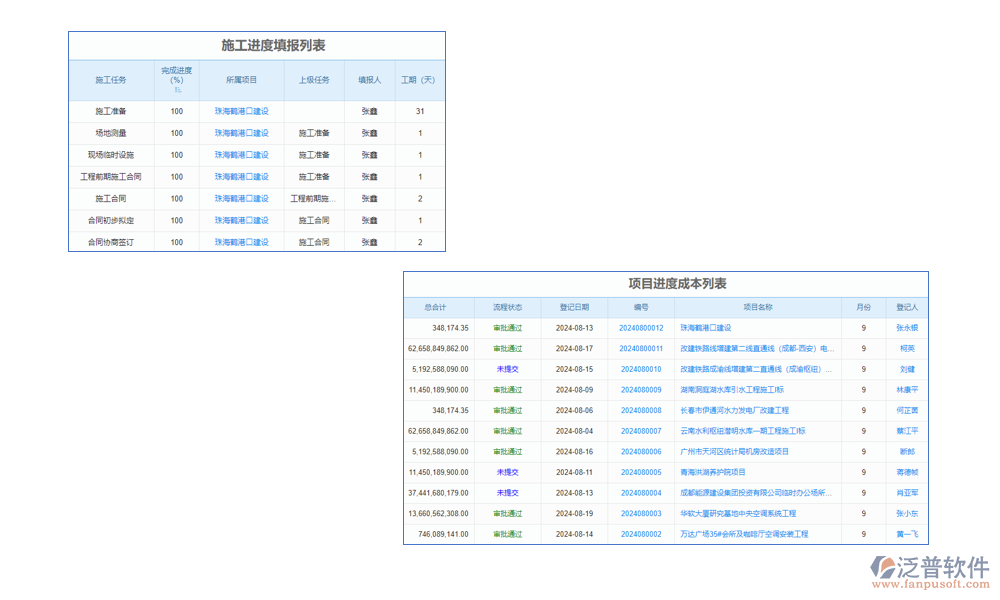This screenshot has width=1000, height=600.
Task: Open 青海洪湖养护院项目 project link
Action: (x=713, y=472)
